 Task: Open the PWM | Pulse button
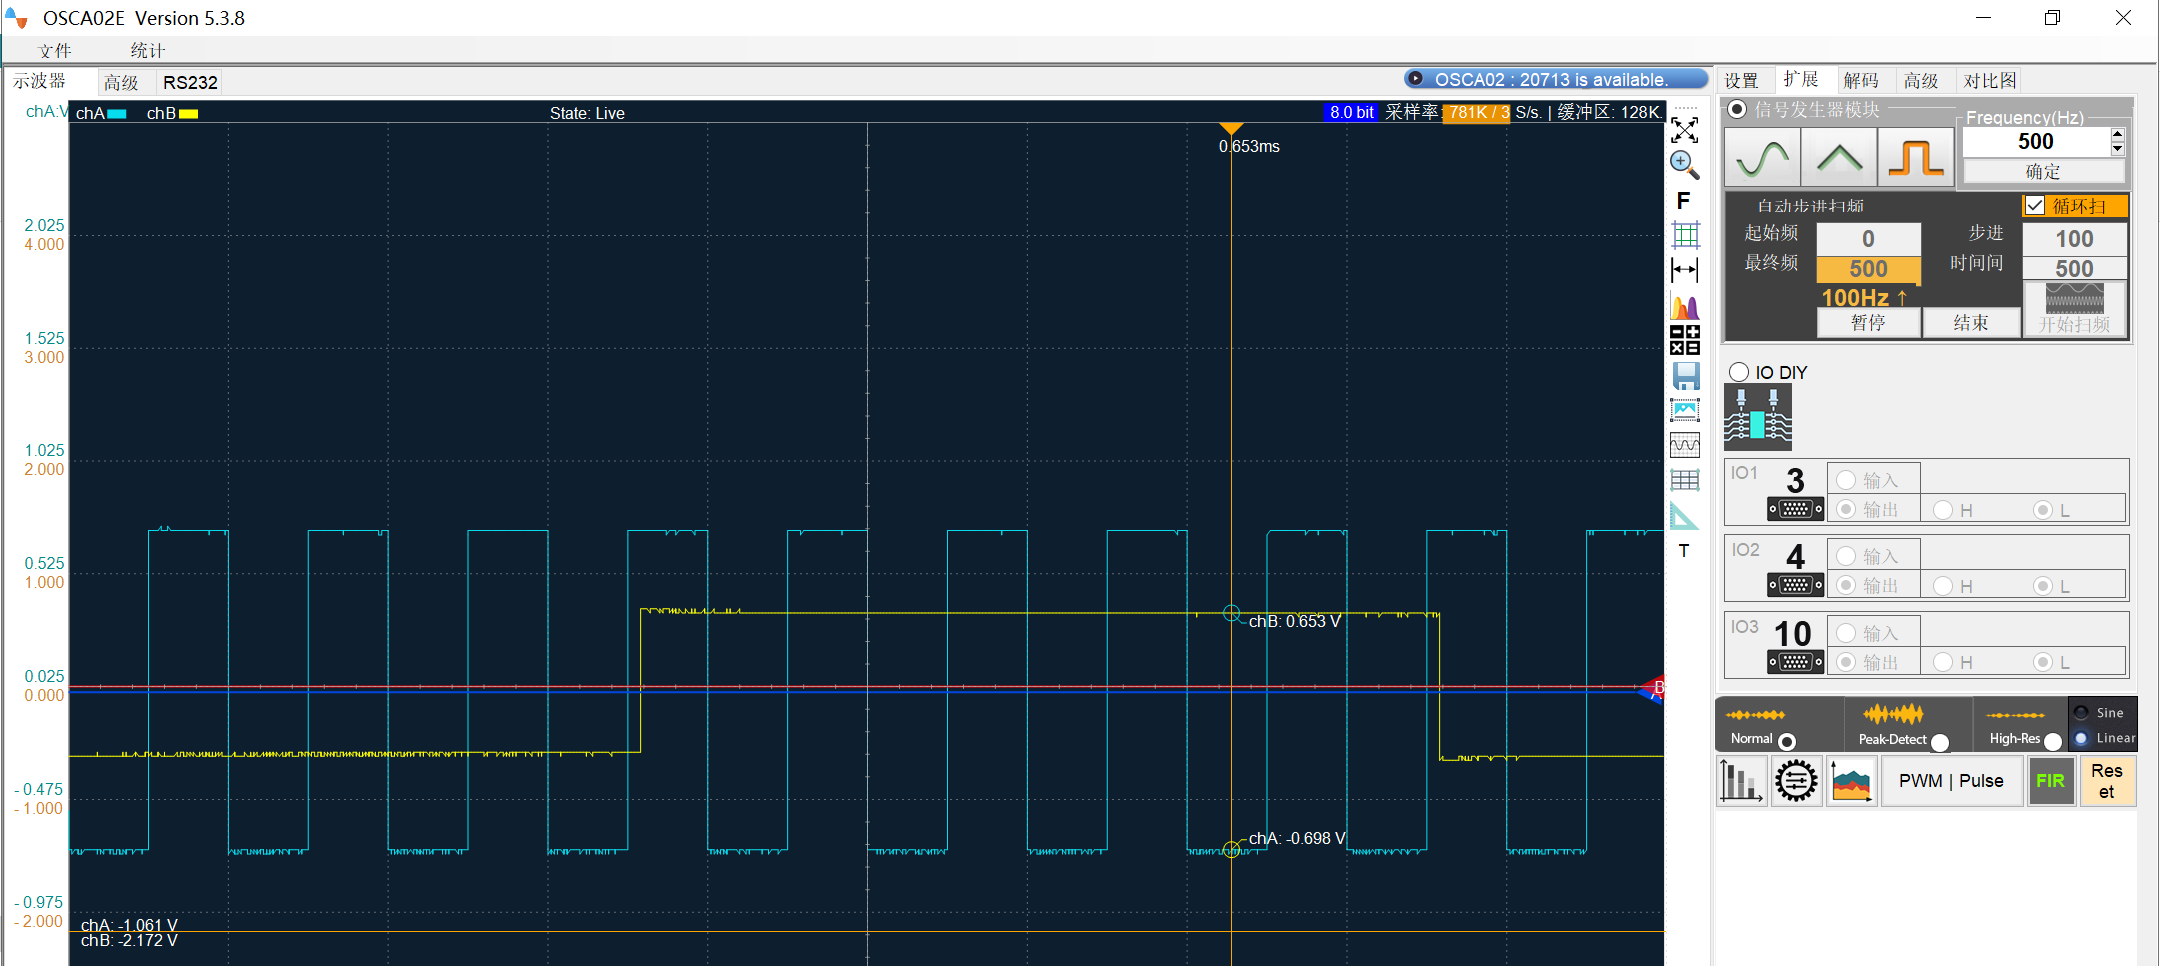[1951, 781]
